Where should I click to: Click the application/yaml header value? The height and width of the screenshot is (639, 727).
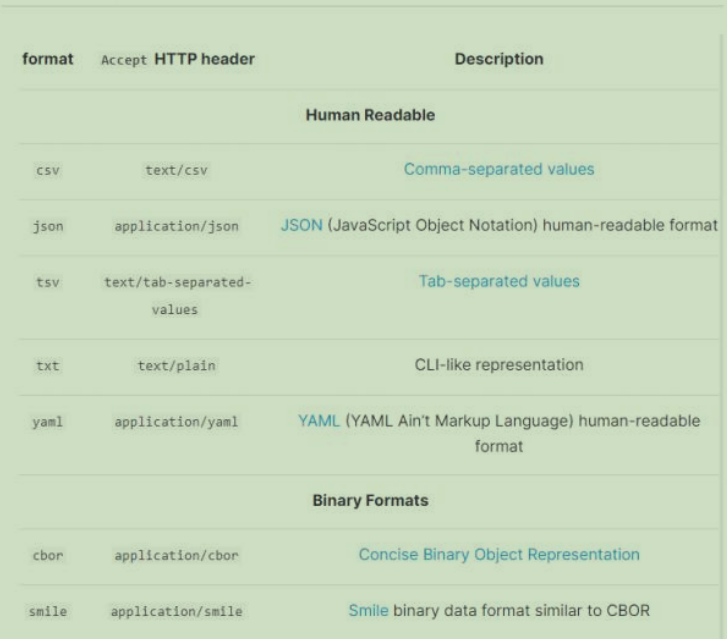(x=176, y=422)
